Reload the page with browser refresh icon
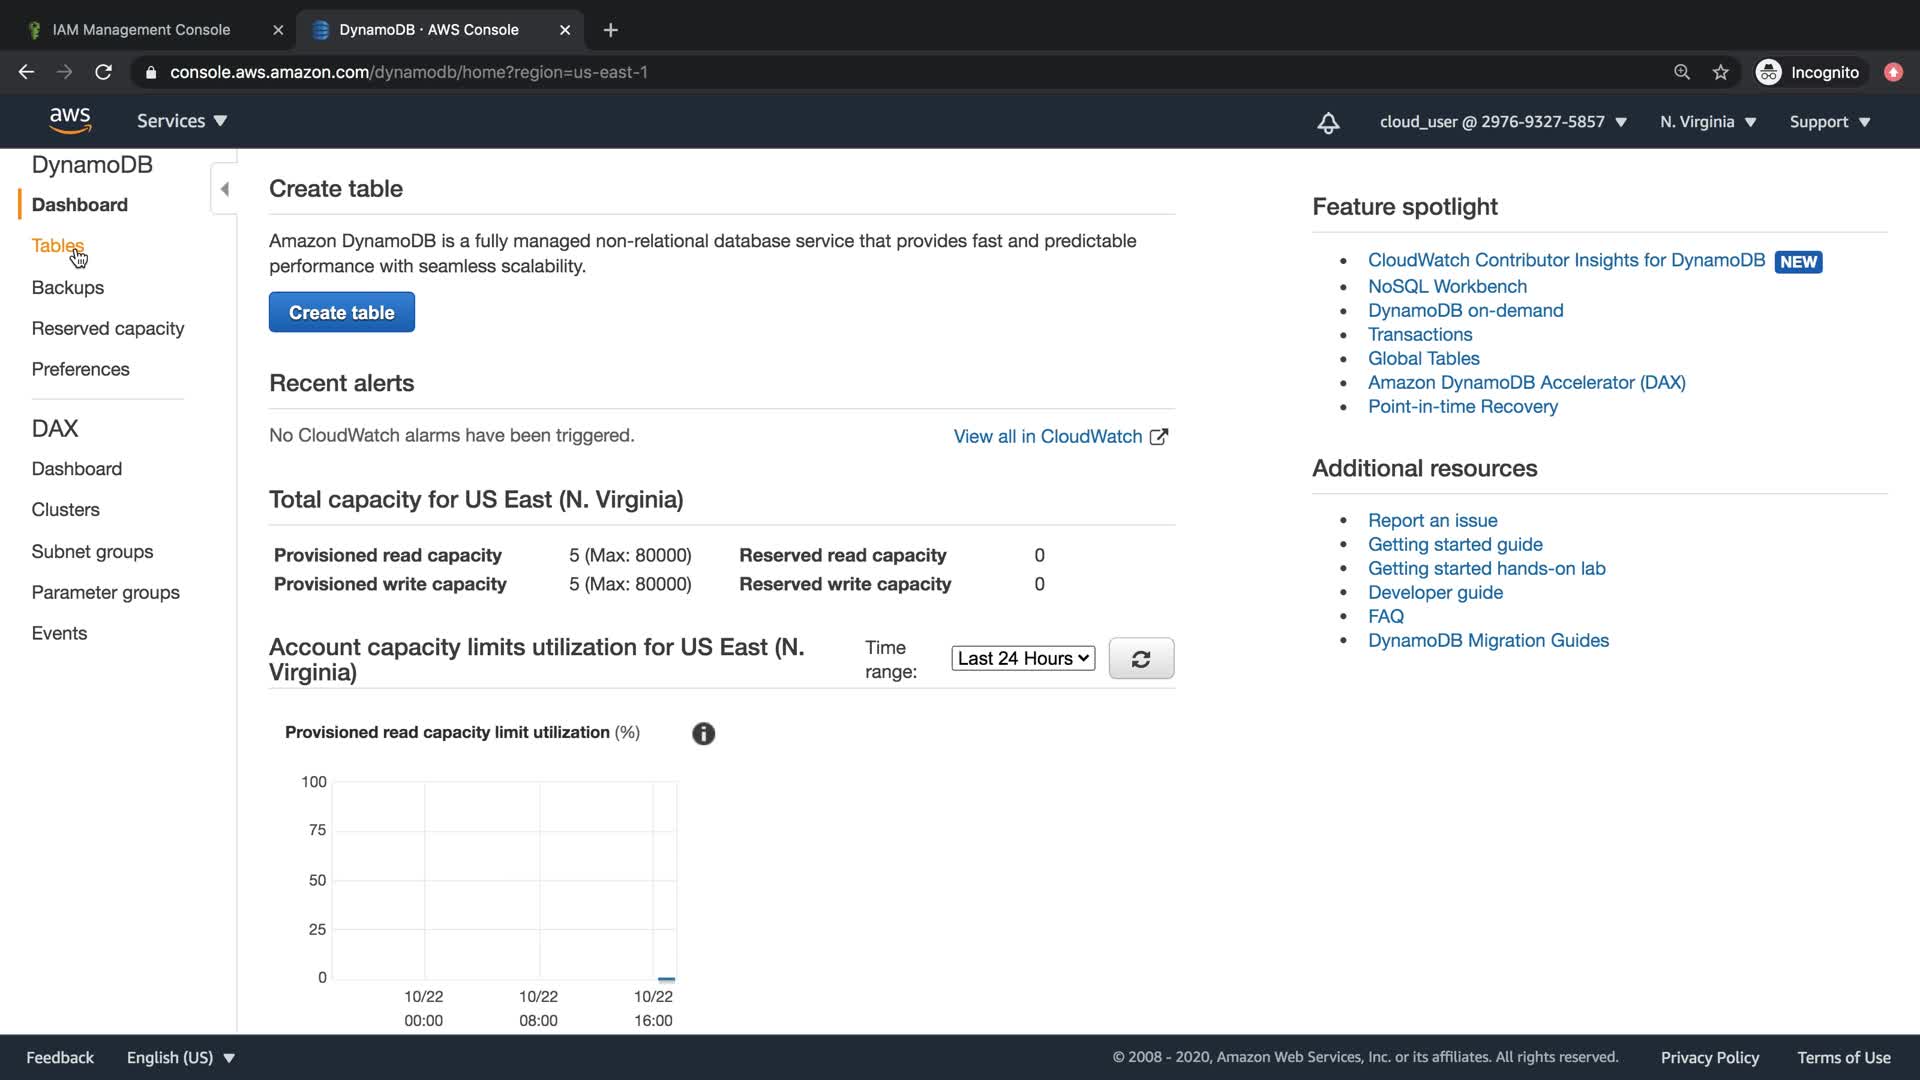The height and width of the screenshot is (1080, 1920). [103, 72]
